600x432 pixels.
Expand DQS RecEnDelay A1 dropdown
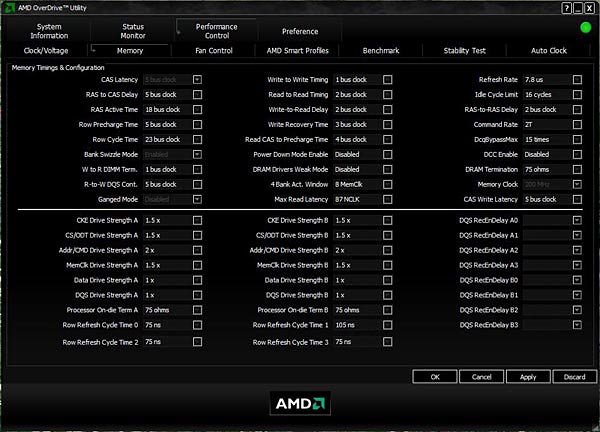(577, 235)
